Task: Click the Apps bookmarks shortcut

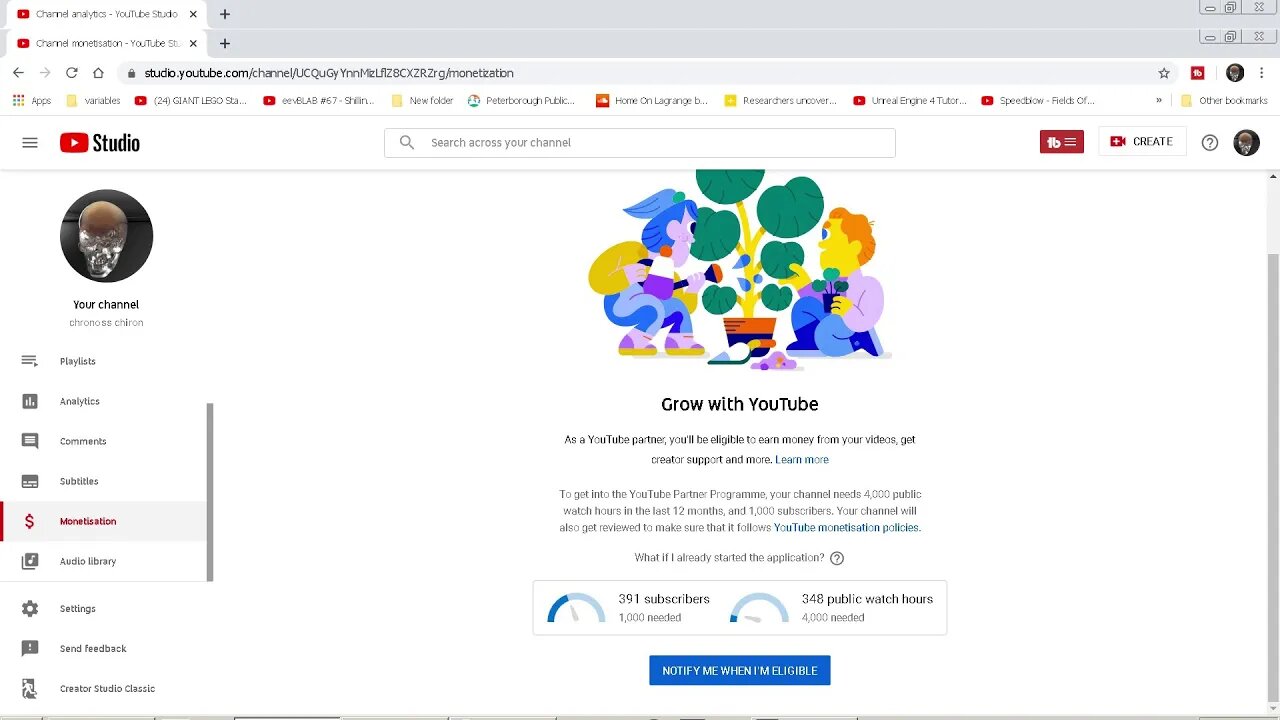Action: click(32, 100)
